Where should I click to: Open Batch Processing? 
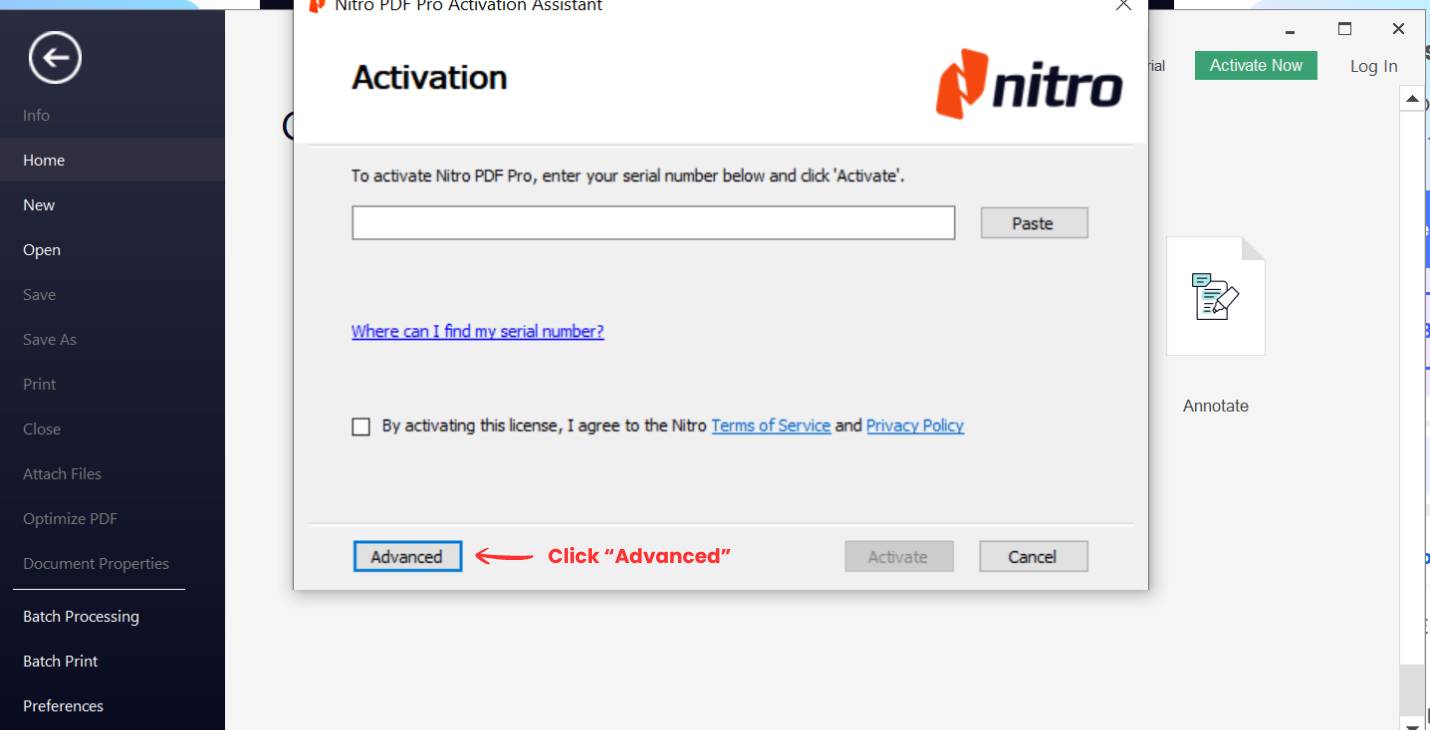80,616
